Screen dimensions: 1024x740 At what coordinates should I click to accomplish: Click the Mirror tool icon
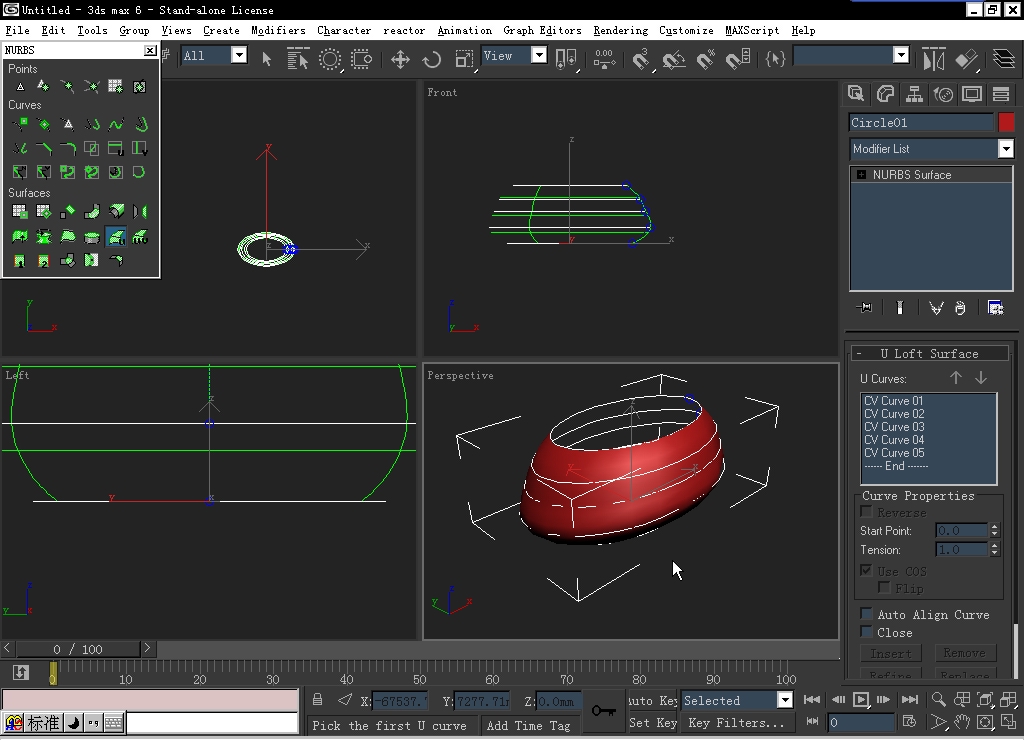(933, 59)
